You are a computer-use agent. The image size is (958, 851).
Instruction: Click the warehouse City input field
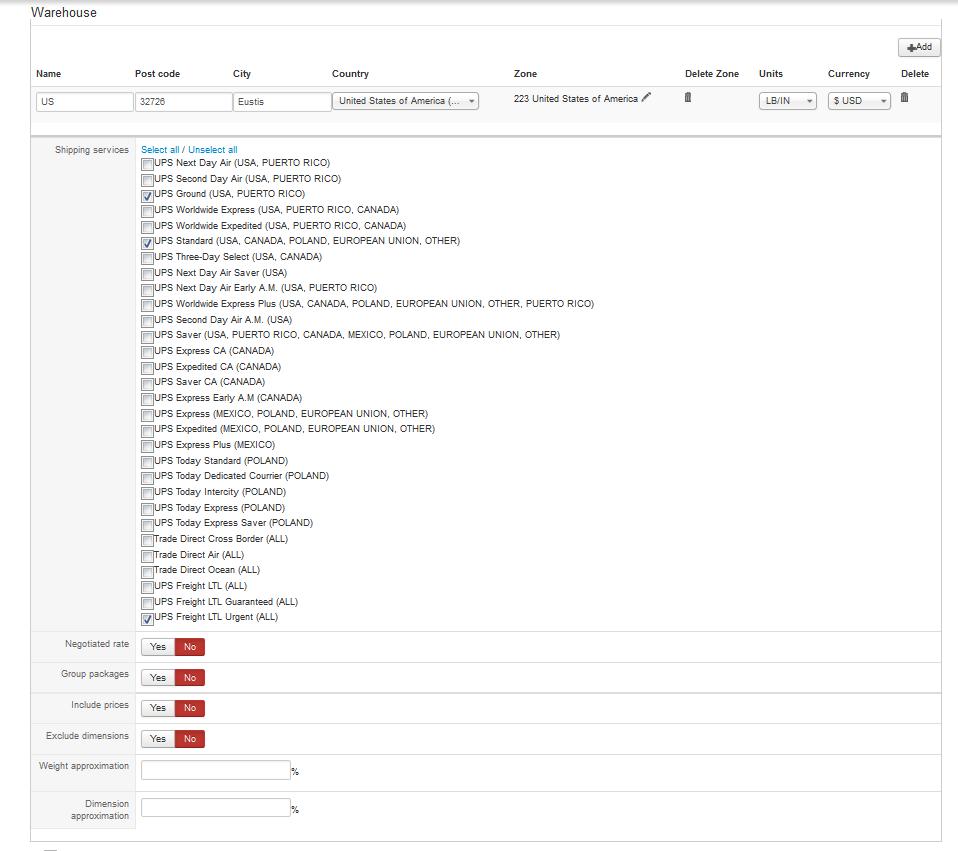281,102
